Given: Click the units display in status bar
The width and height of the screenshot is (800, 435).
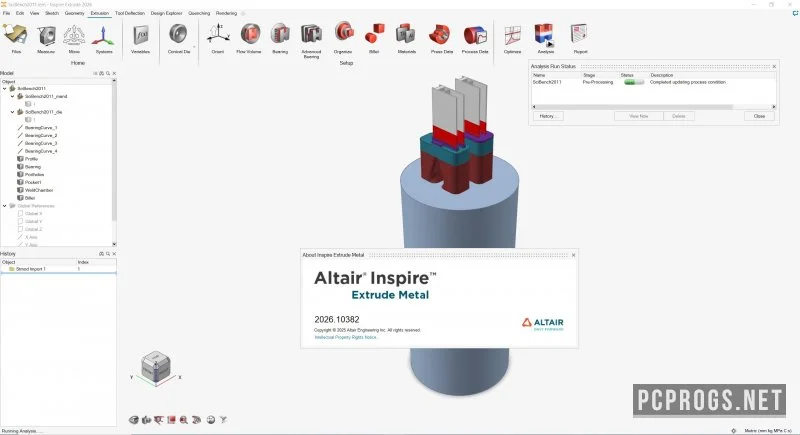Looking at the screenshot, I should click(x=768, y=431).
